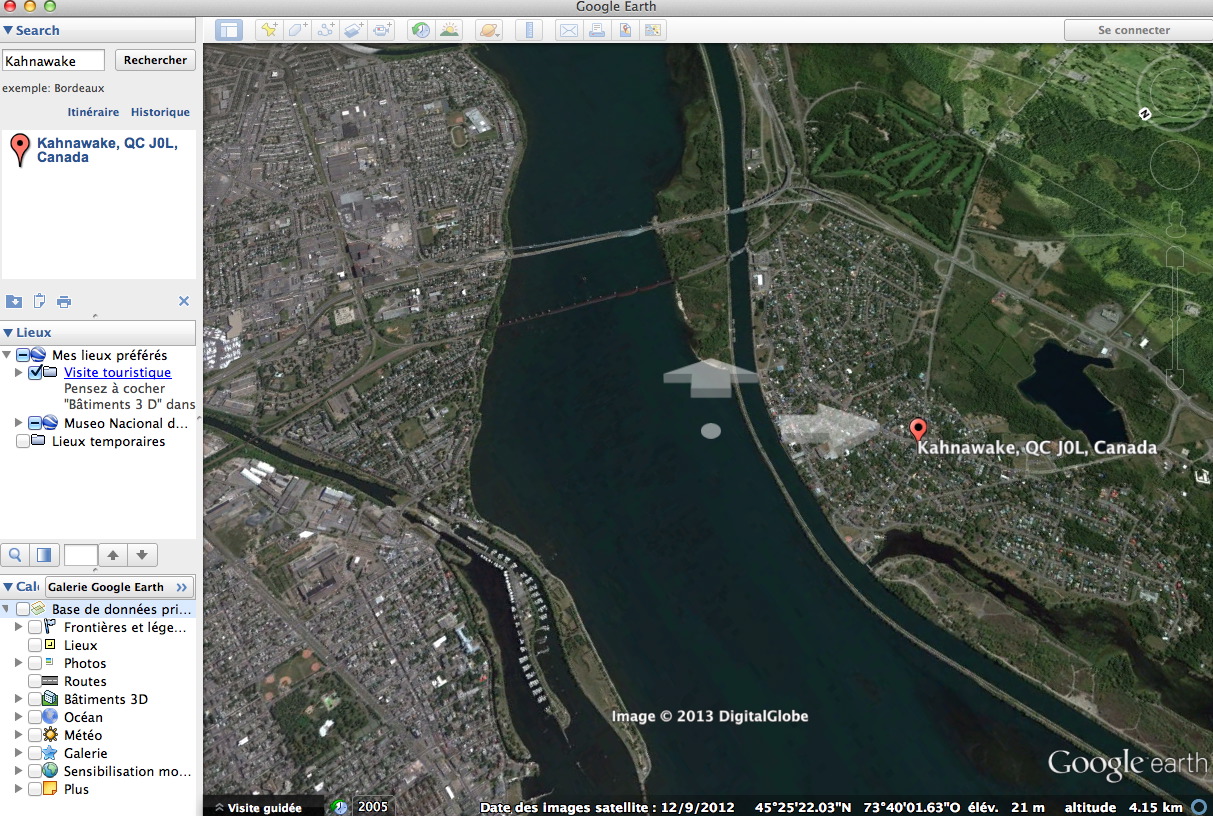
Task: Toggle the Museo Nacional checkbox
Action: click(x=36, y=423)
